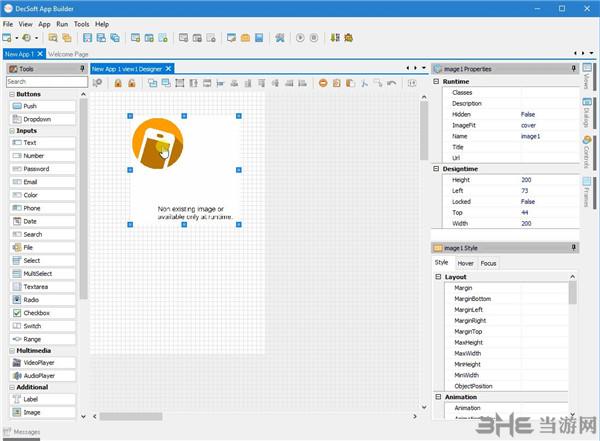Click the run app play icon
Viewport: 600px width, 441px height.
pos(300,38)
